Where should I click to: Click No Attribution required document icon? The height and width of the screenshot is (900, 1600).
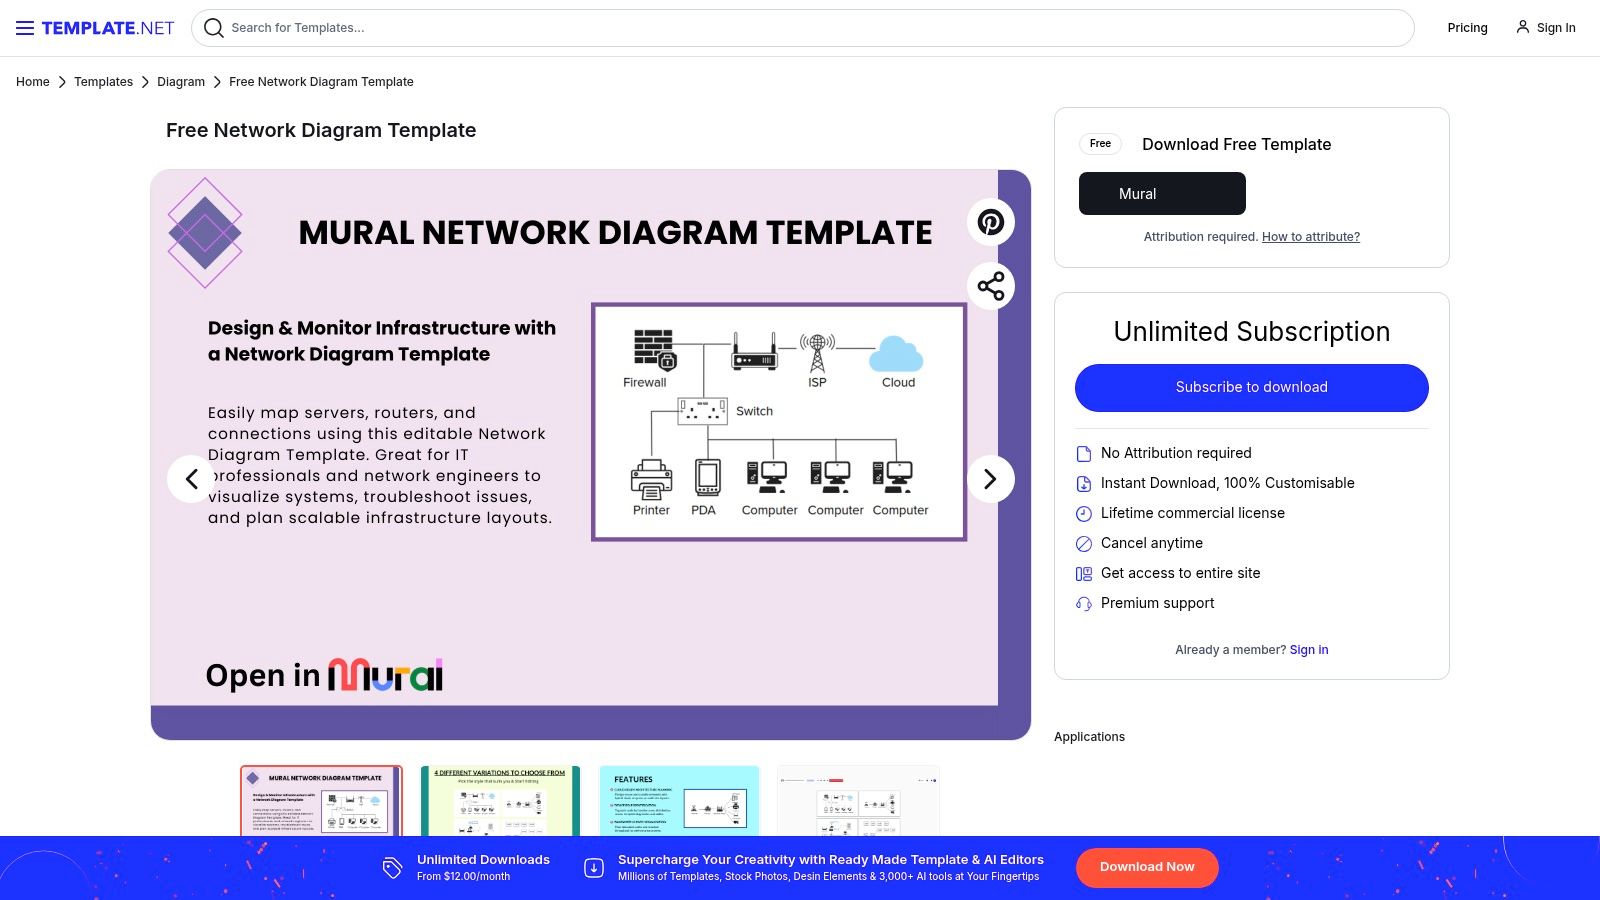(x=1083, y=454)
